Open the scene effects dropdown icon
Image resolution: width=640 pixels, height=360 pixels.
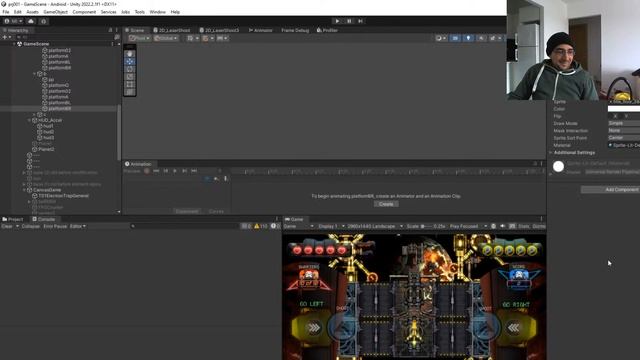pyautogui.click(x=495, y=38)
